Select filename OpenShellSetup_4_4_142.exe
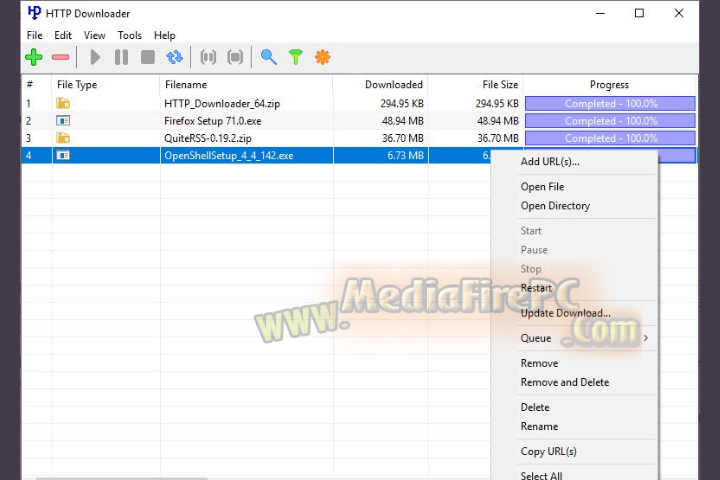Viewport: 720px width, 480px height. pos(229,156)
